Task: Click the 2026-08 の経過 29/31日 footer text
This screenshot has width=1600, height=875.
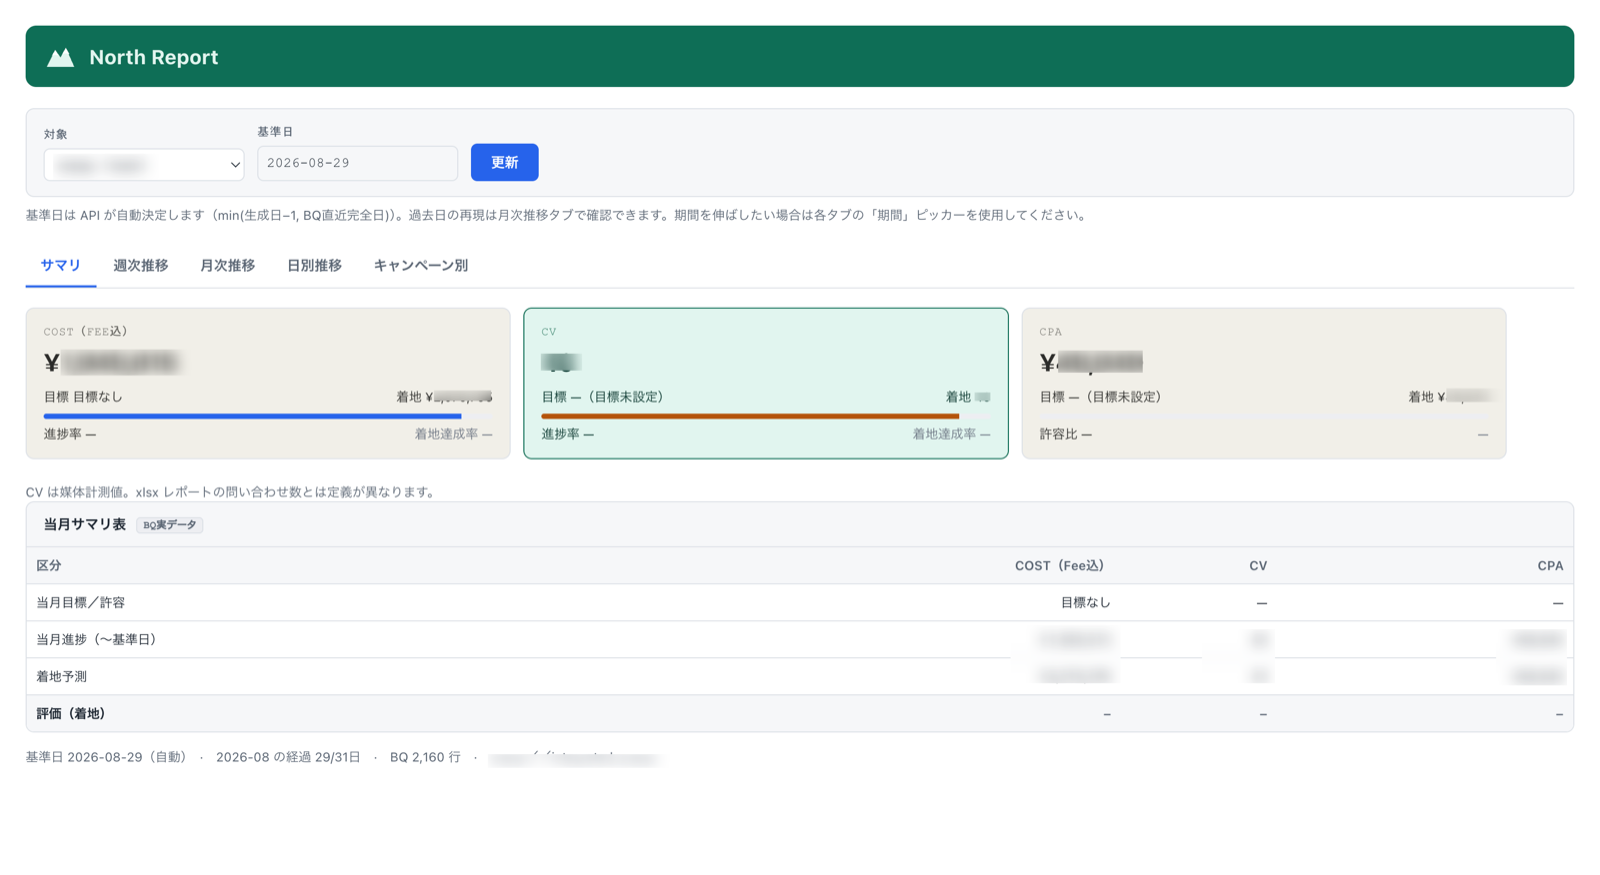Action: coord(288,758)
